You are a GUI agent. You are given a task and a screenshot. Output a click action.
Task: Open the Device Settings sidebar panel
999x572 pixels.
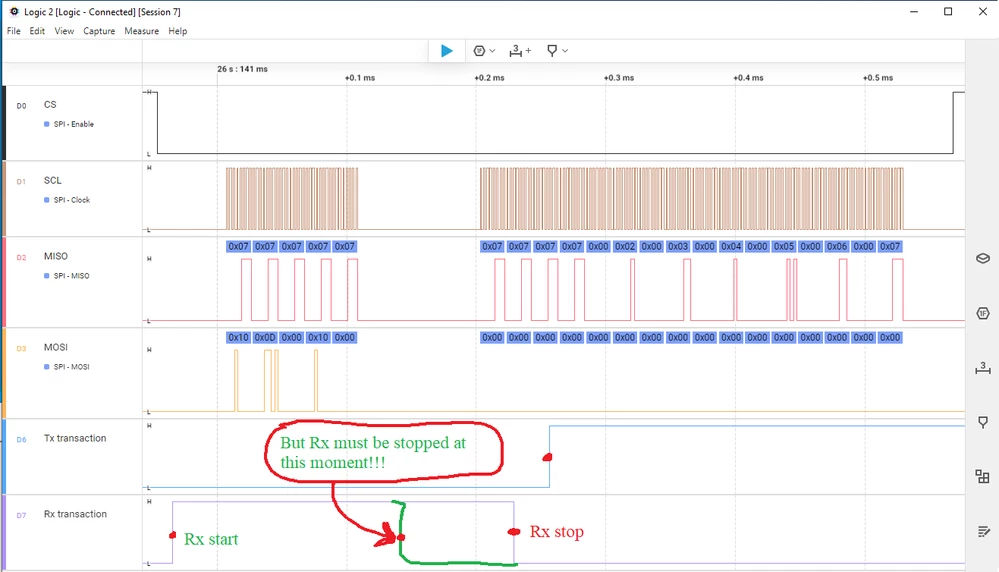982,258
